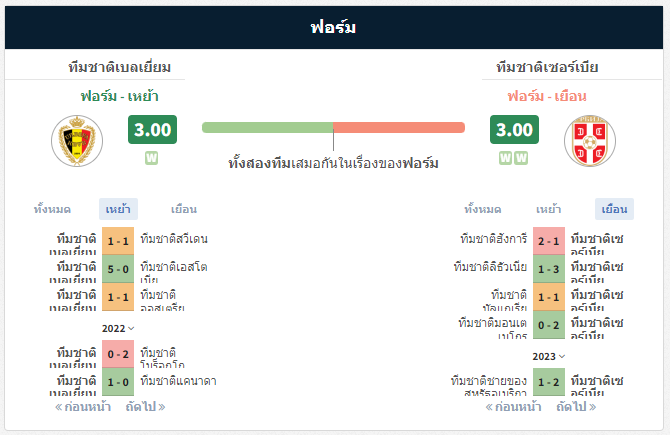This screenshot has height=435, width=670.
Task: Expand the 2023 year dropdown
Action: [x=549, y=357]
